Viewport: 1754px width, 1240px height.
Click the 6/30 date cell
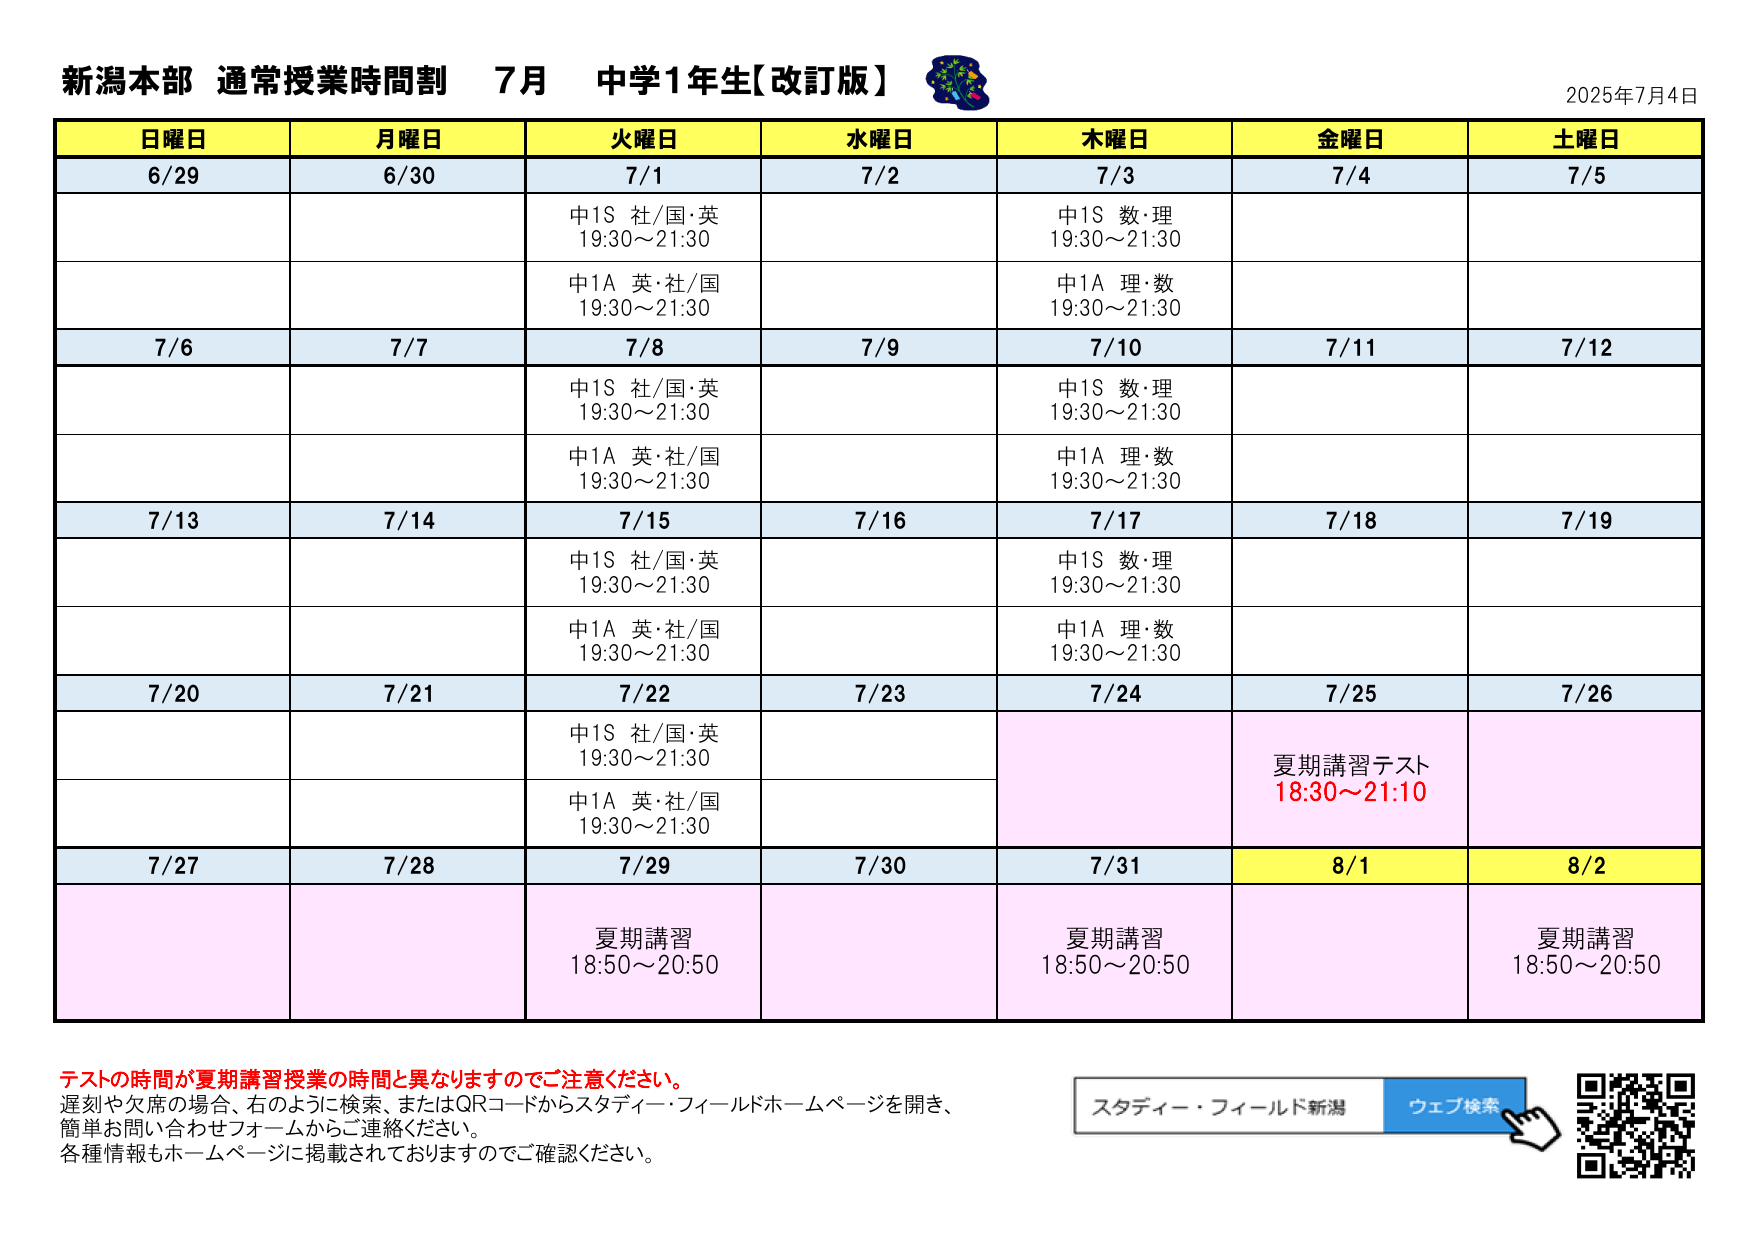[408, 175]
